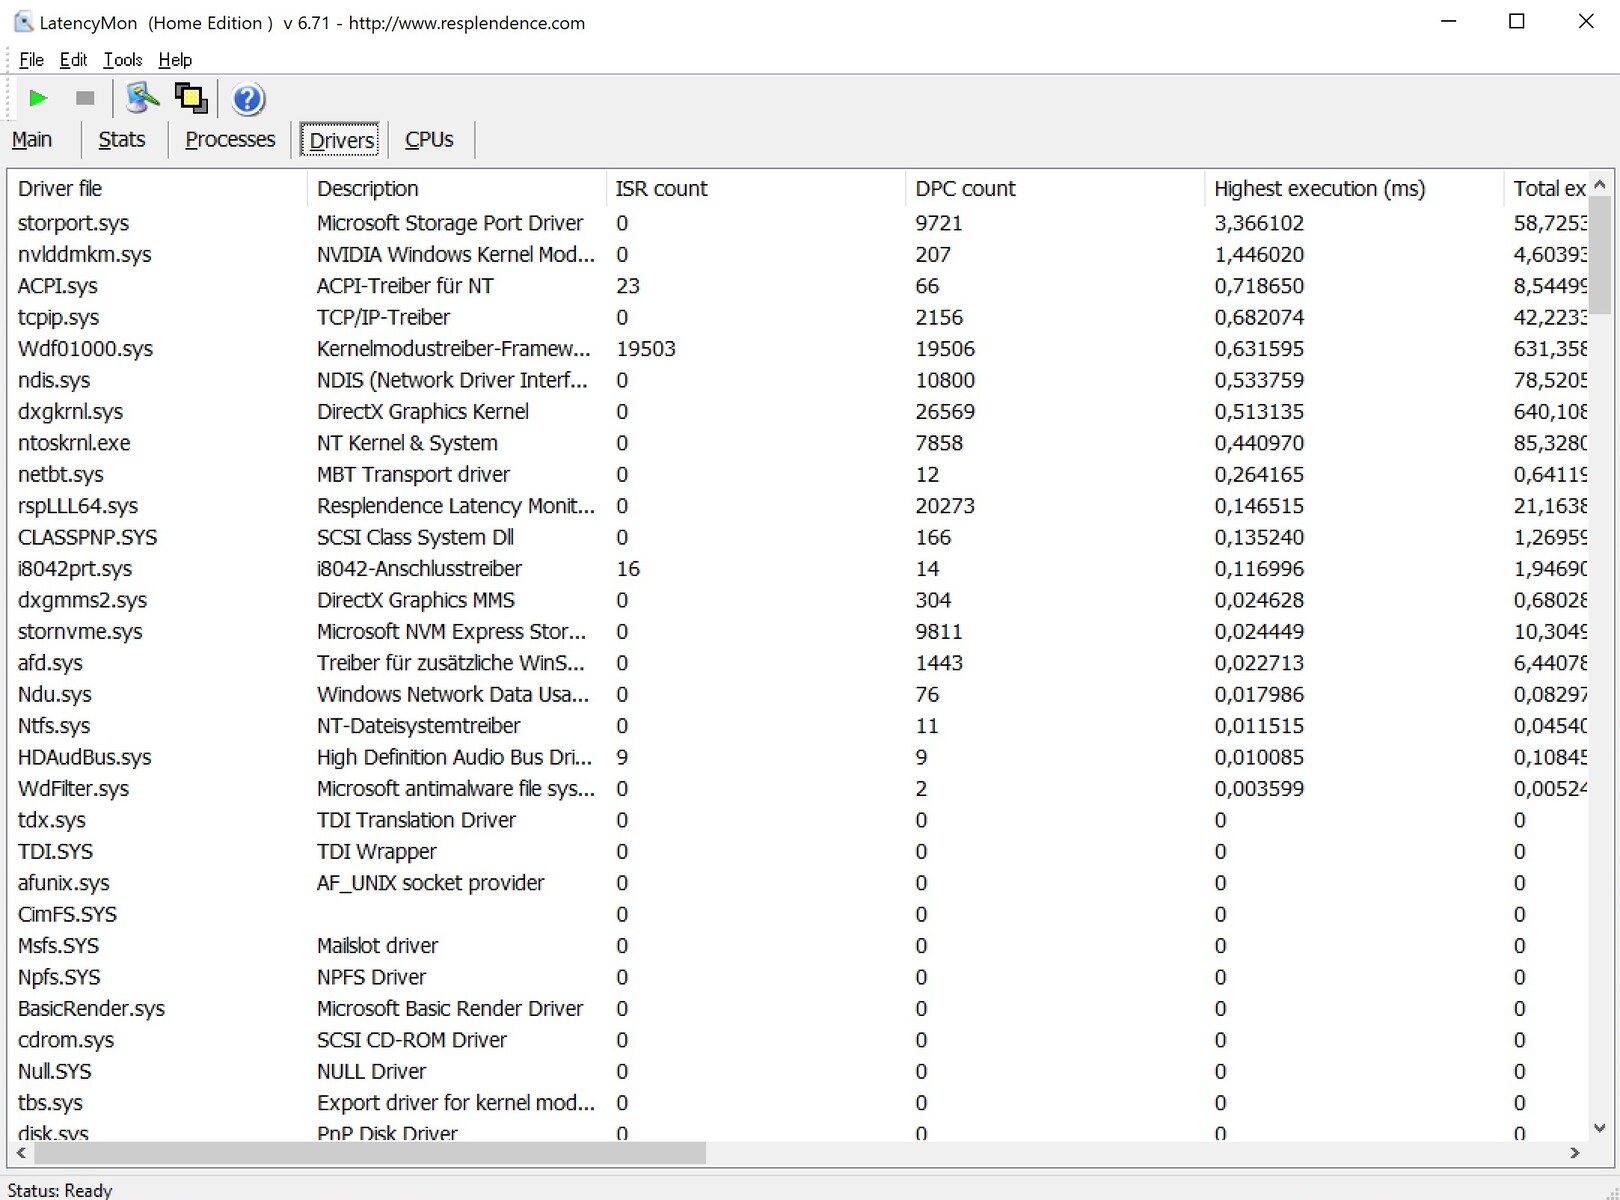Click the gray stop monitor button

tap(85, 98)
